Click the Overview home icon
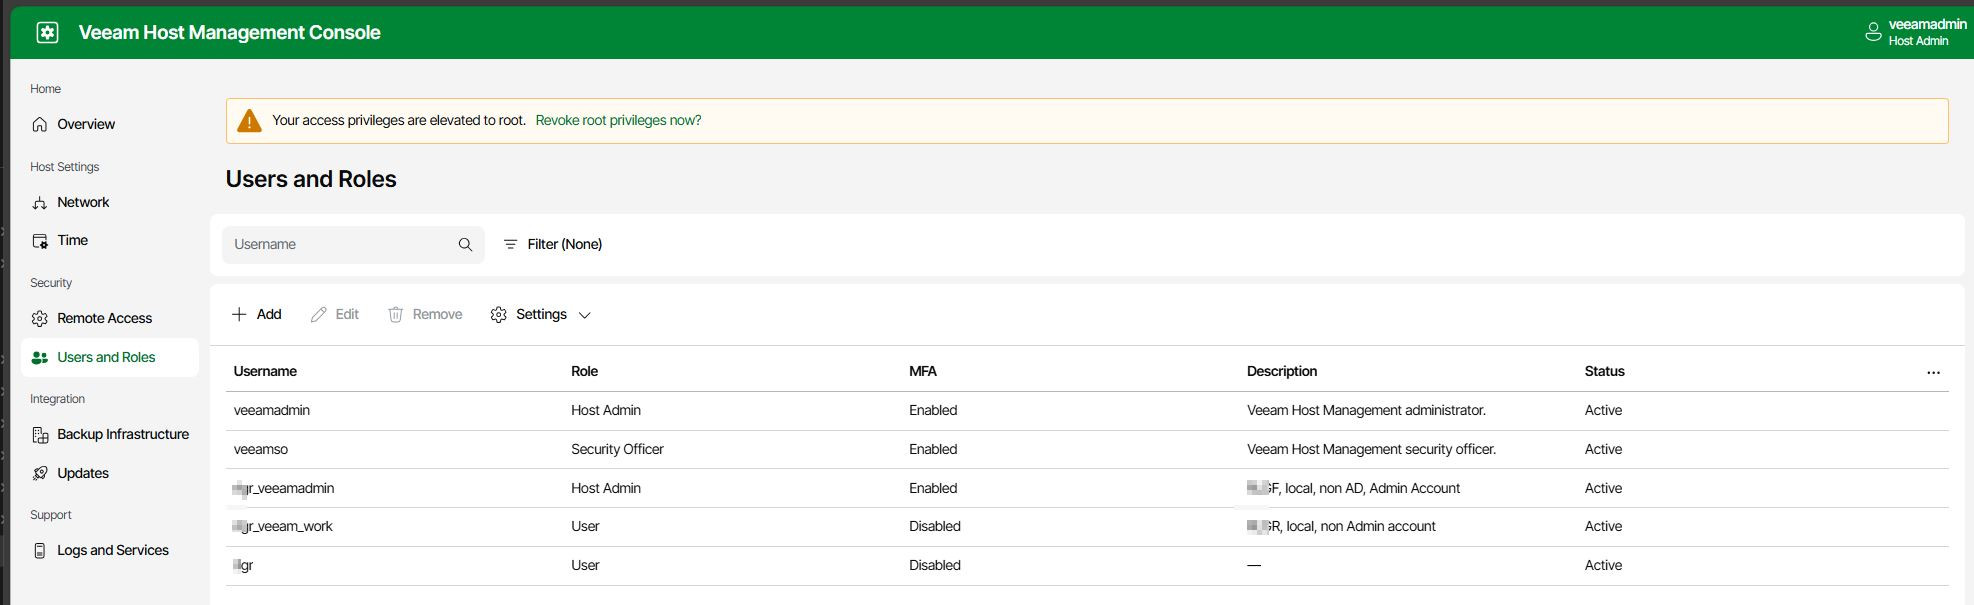This screenshot has width=1974, height=605. click(40, 124)
